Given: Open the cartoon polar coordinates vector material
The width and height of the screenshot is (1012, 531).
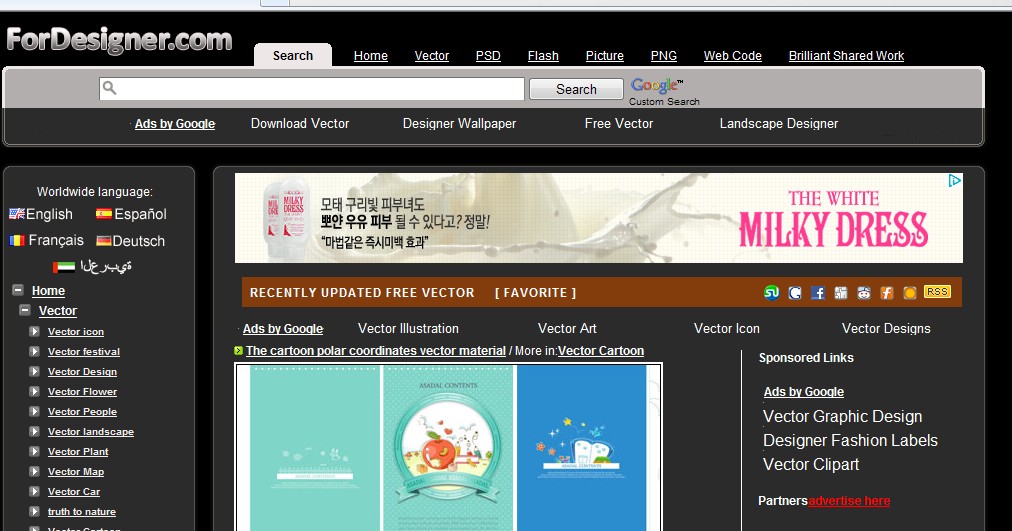Looking at the screenshot, I should (x=376, y=351).
